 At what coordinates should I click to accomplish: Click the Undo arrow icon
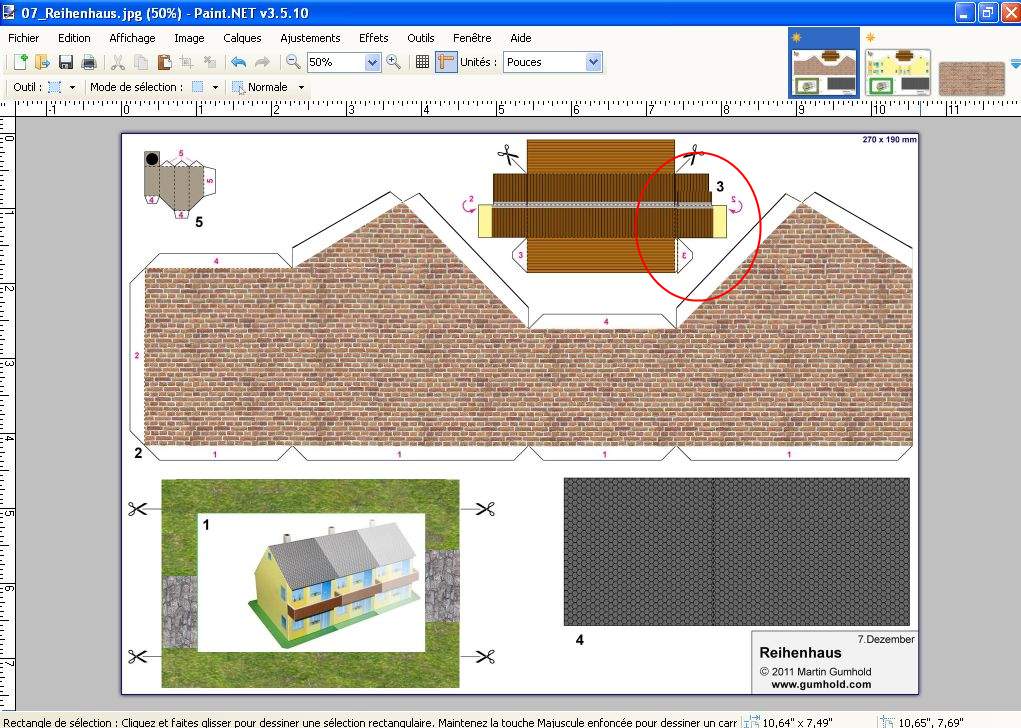click(x=238, y=62)
